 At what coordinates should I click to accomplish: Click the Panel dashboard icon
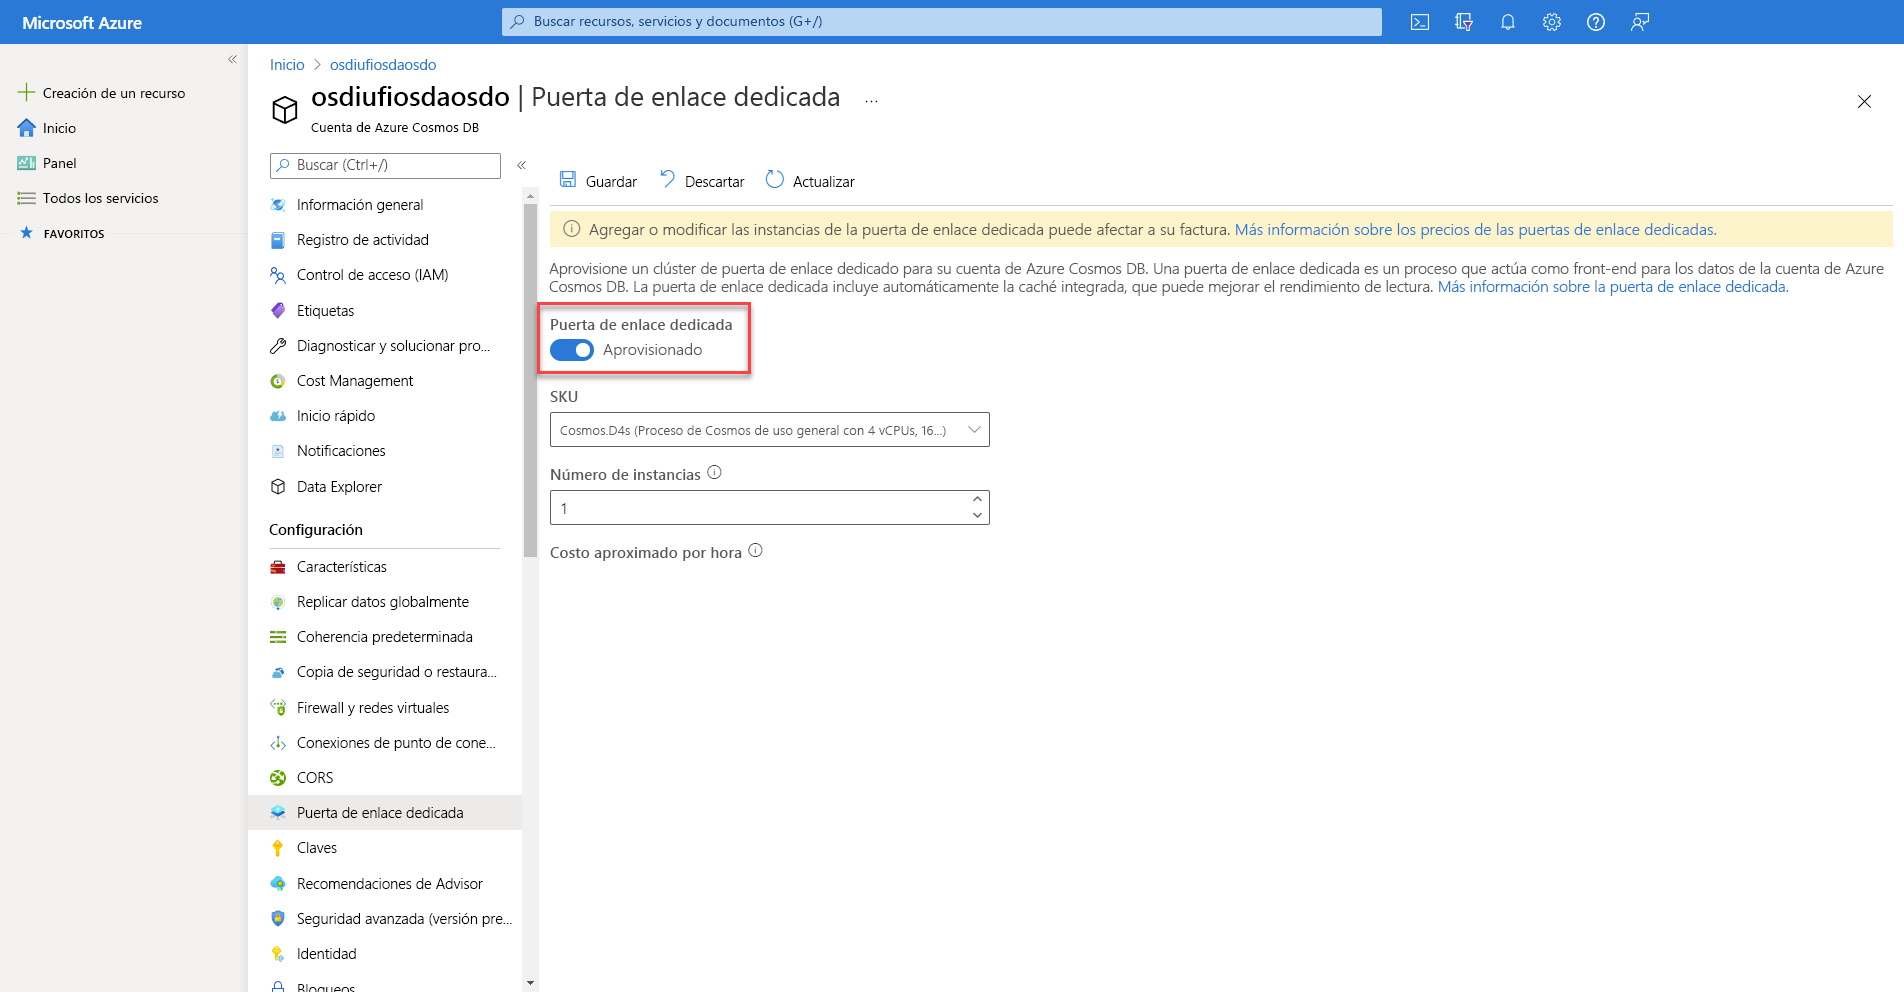pos(27,163)
